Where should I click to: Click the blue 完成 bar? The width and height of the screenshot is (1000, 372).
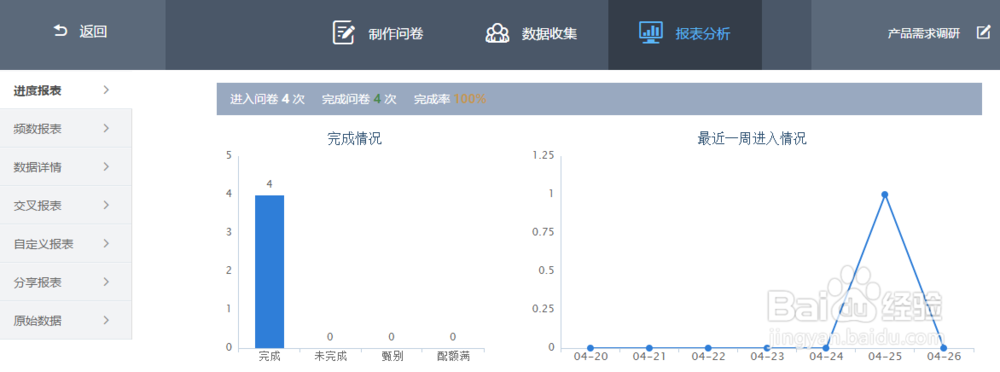pos(270,271)
